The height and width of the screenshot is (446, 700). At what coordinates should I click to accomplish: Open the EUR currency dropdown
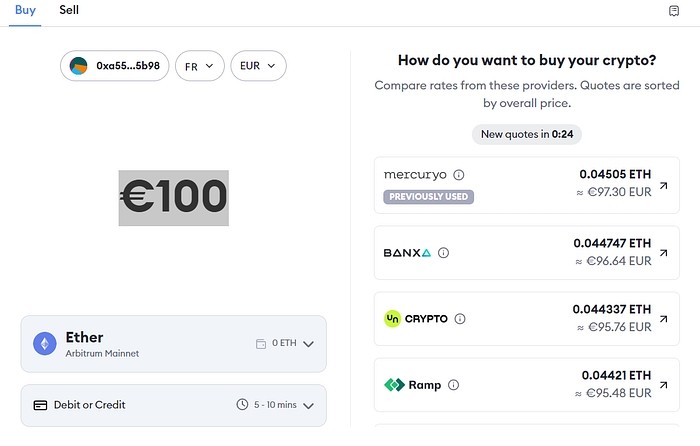258,67
